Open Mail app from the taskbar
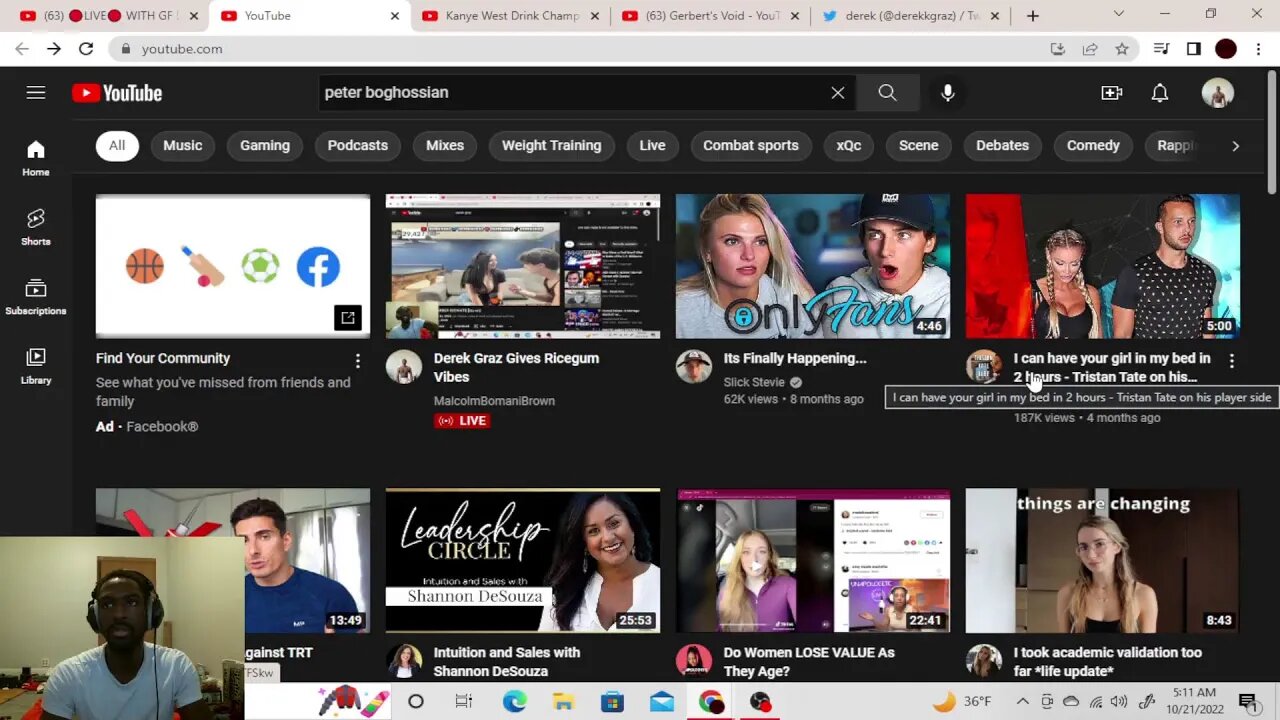This screenshot has height=720, width=1280. point(662,702)
